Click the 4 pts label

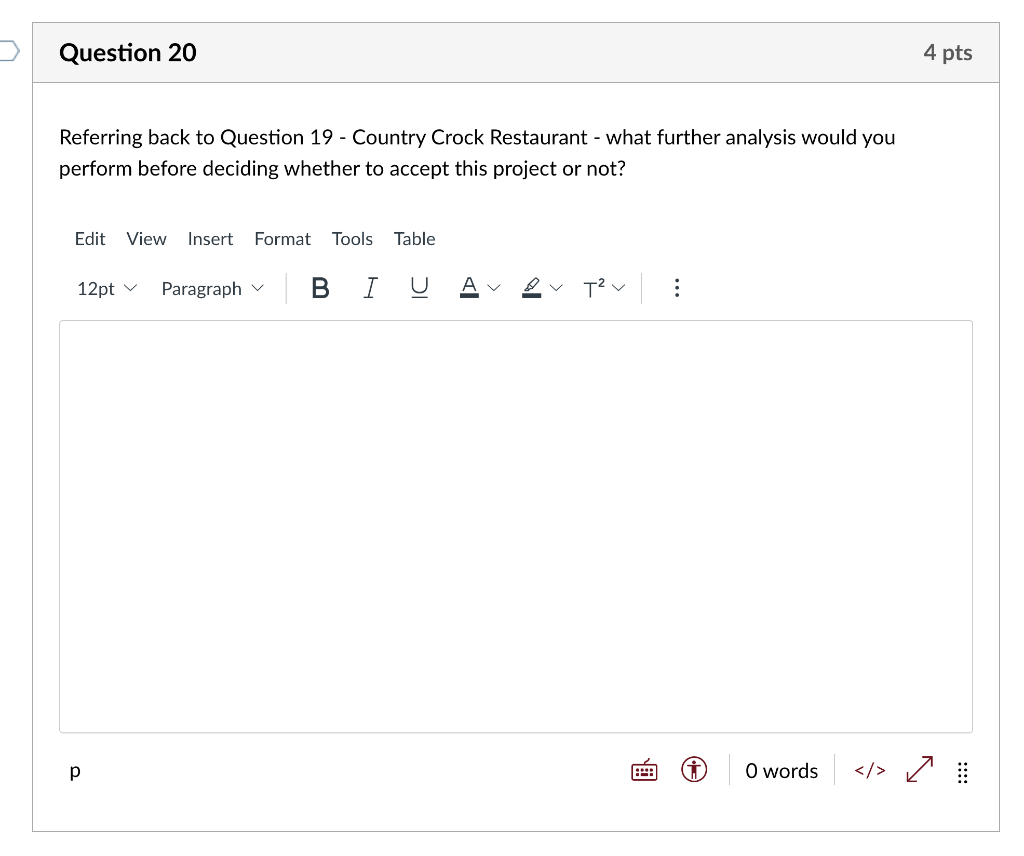[948, 52]
